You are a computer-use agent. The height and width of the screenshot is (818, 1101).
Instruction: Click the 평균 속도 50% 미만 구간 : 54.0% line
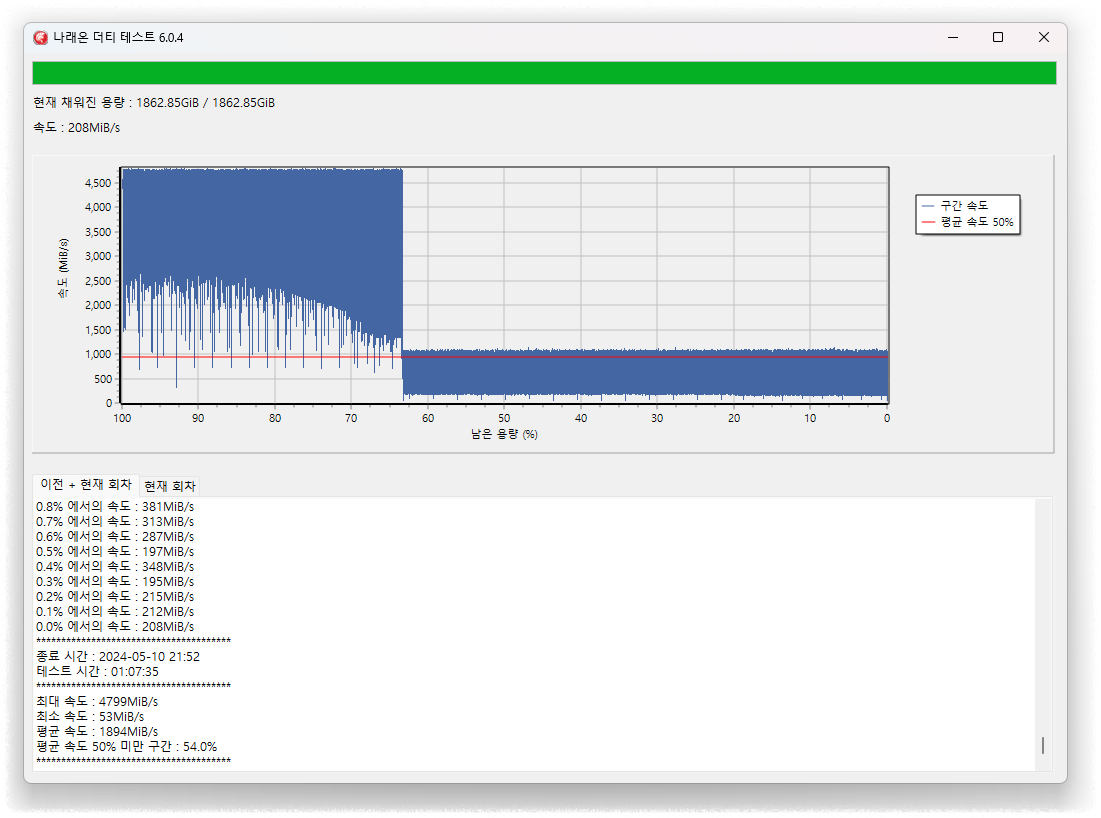(126, 747)
